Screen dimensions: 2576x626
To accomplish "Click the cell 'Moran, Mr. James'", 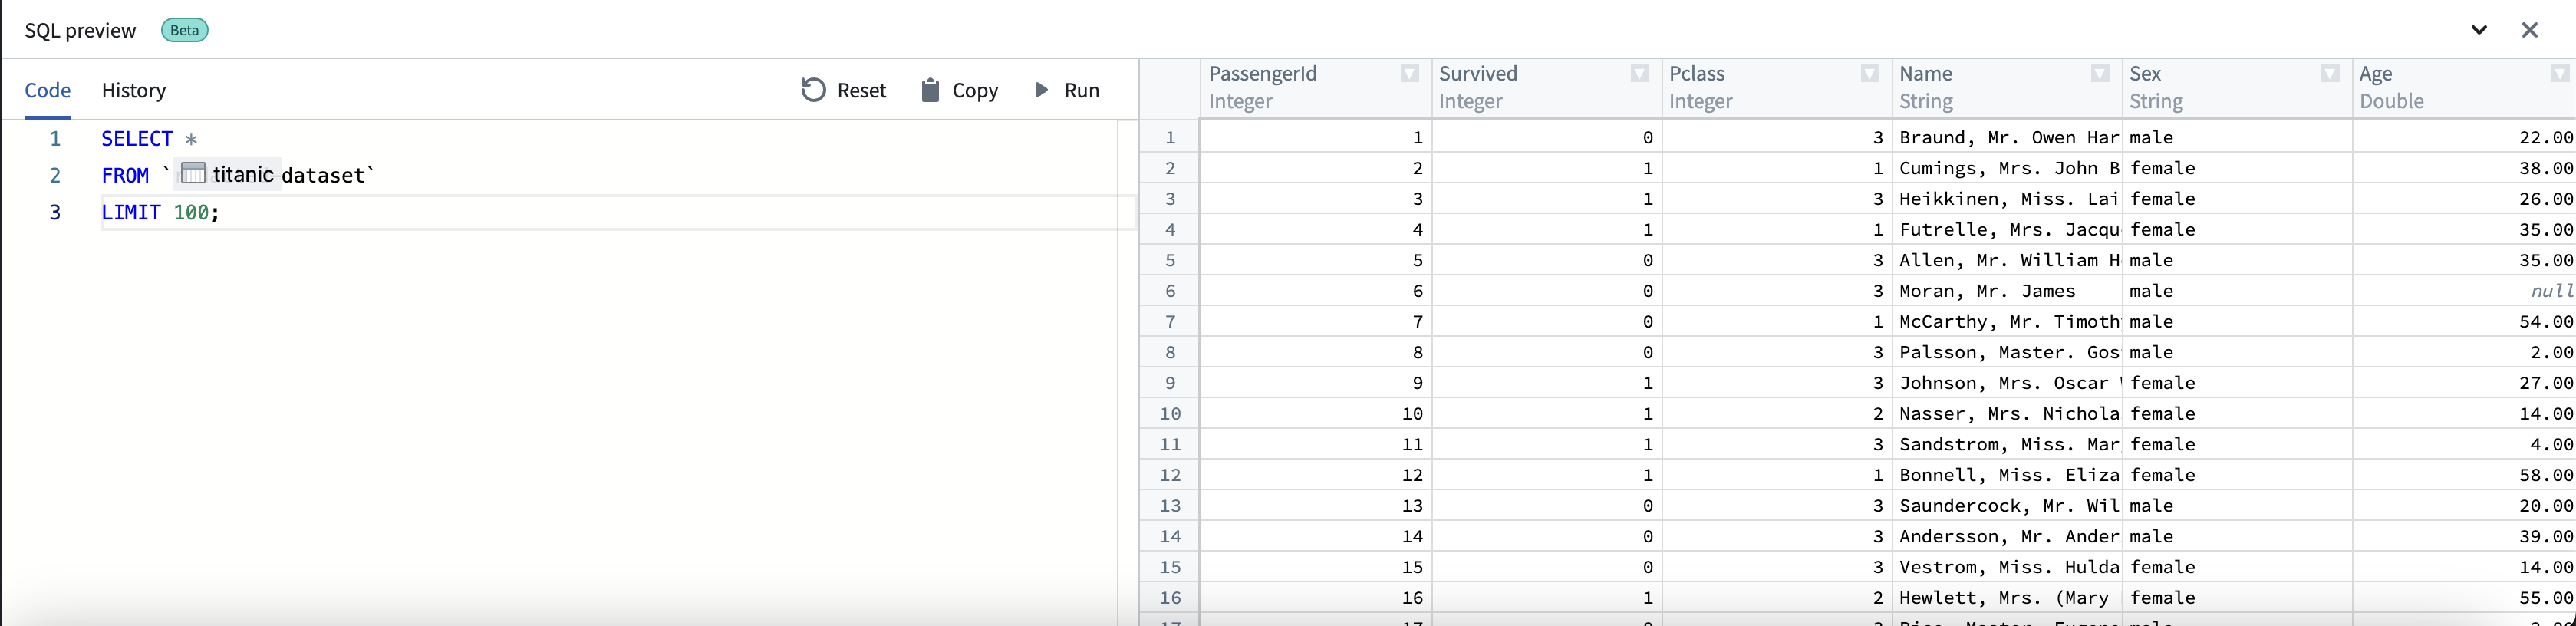I will pyautogui.click(x=2006, y=291).
